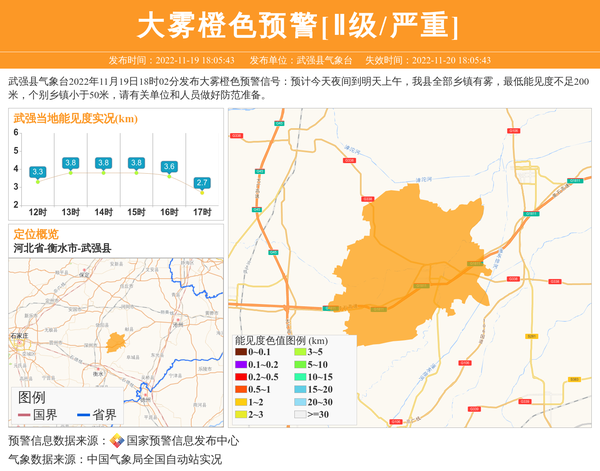Click the 能见度色值图例 (km) legend title
The image size is (600, 471).
pyautogui.click(x=281, y=341)
